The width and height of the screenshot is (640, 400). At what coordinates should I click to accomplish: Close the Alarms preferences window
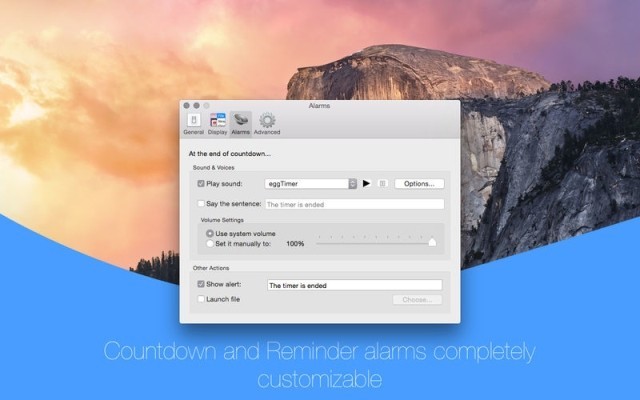tap(186, 104)
